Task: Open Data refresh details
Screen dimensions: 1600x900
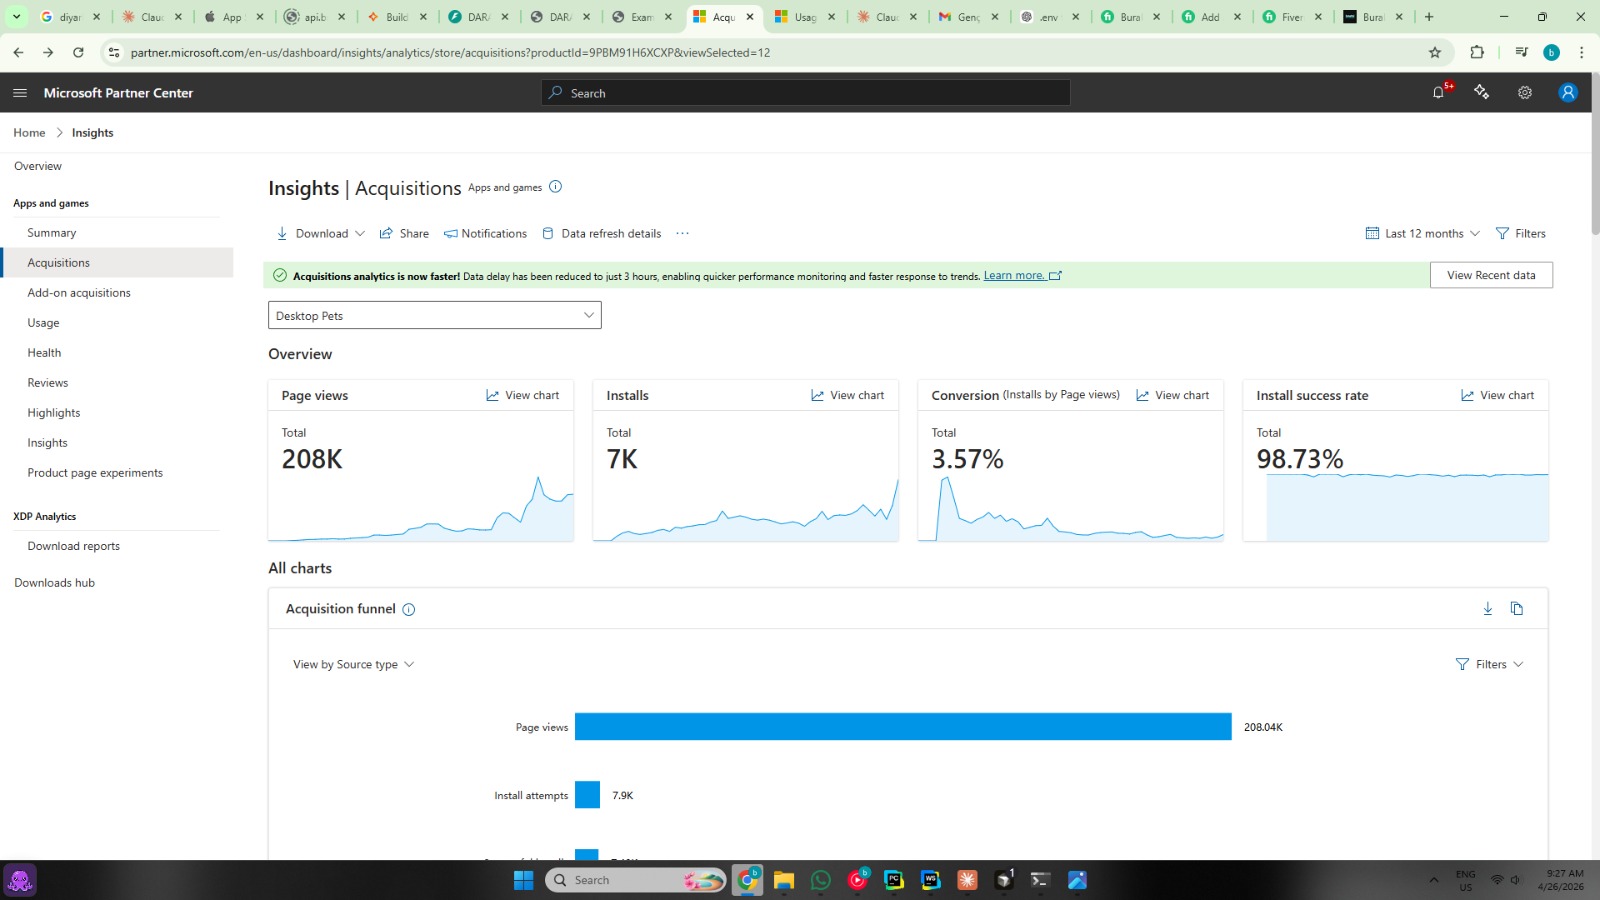Action: pos(601,234)
